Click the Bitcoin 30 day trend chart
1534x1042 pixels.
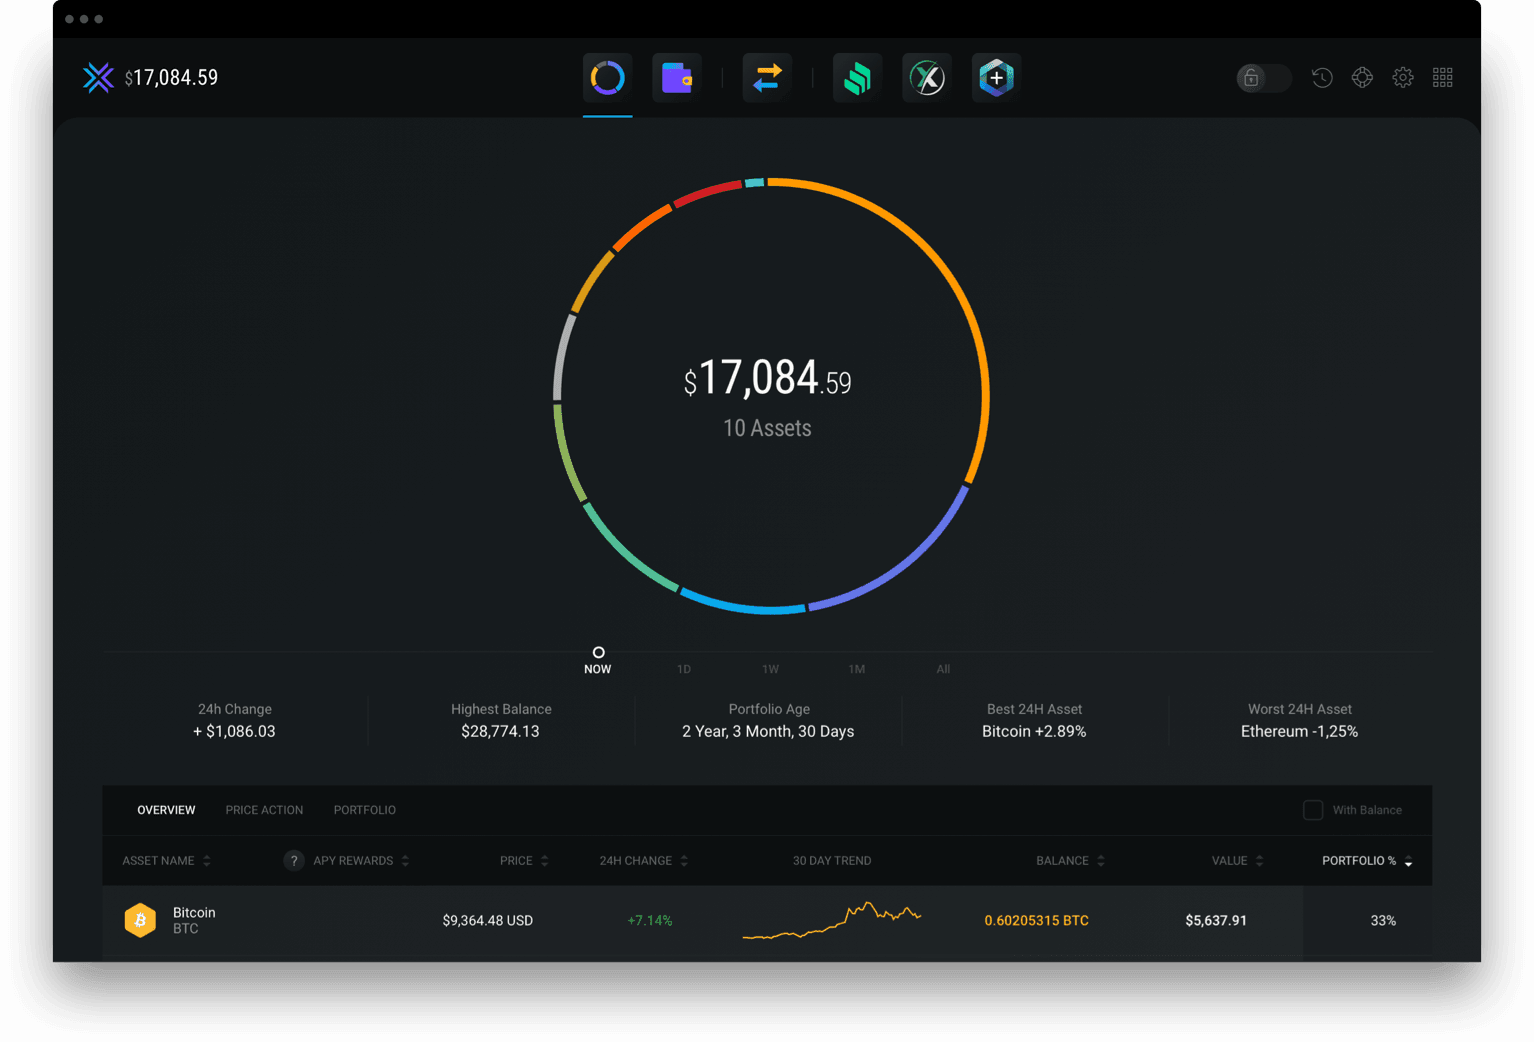[831, 920]
